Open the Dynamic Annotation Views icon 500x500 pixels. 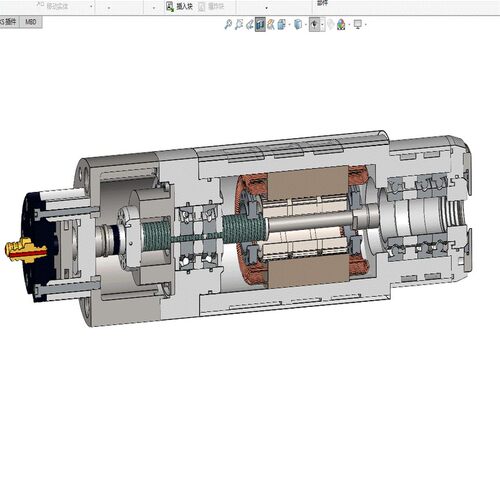271,24
